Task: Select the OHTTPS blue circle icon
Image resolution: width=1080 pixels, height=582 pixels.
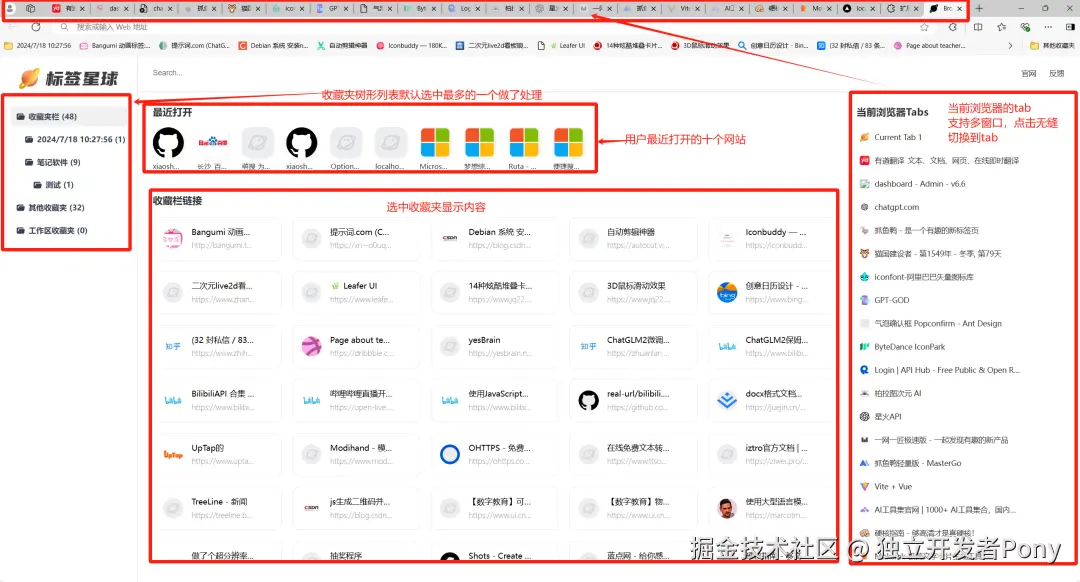Action: [449, 453]
